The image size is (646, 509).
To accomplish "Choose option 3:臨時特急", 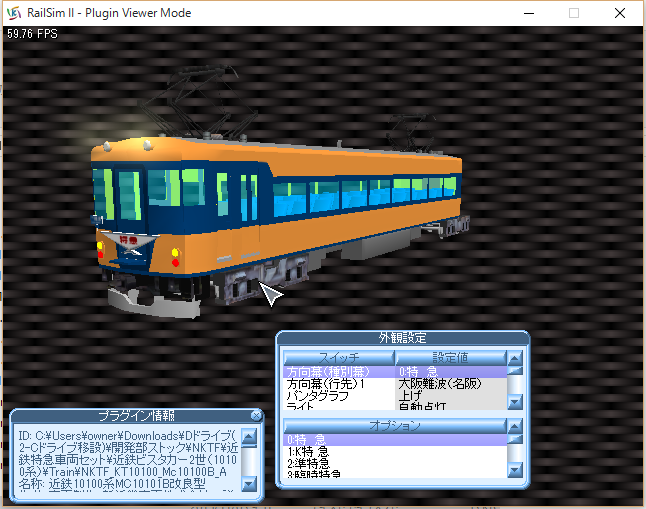I will tap(395, 474).
